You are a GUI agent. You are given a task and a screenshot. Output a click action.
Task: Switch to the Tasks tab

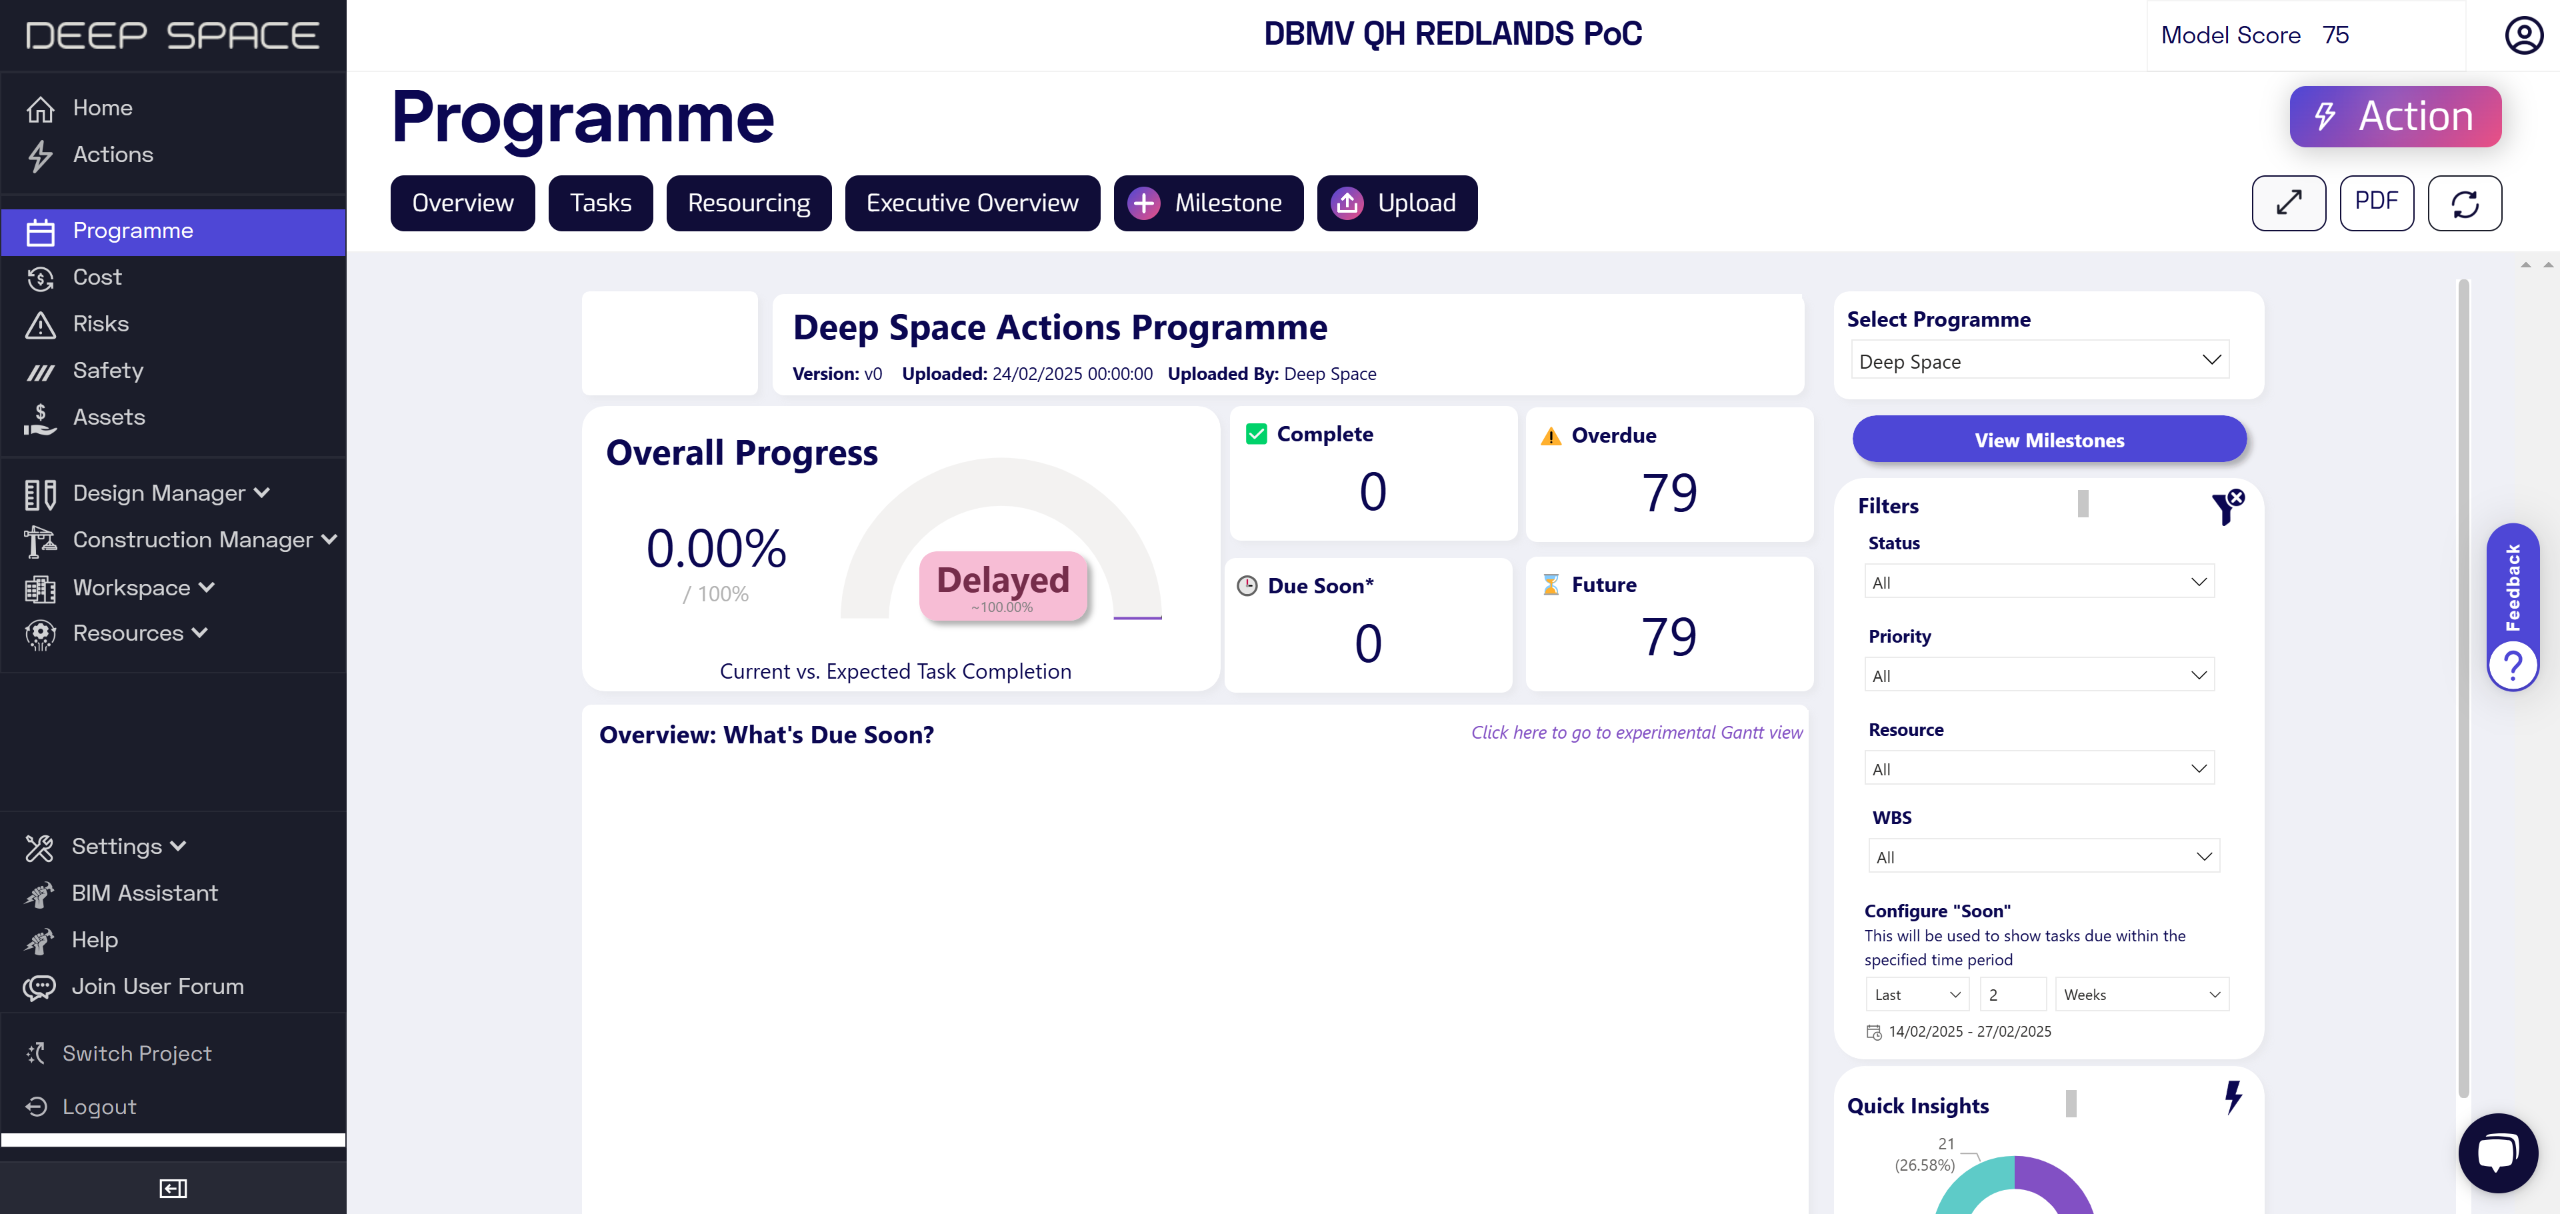coord(600,203)
